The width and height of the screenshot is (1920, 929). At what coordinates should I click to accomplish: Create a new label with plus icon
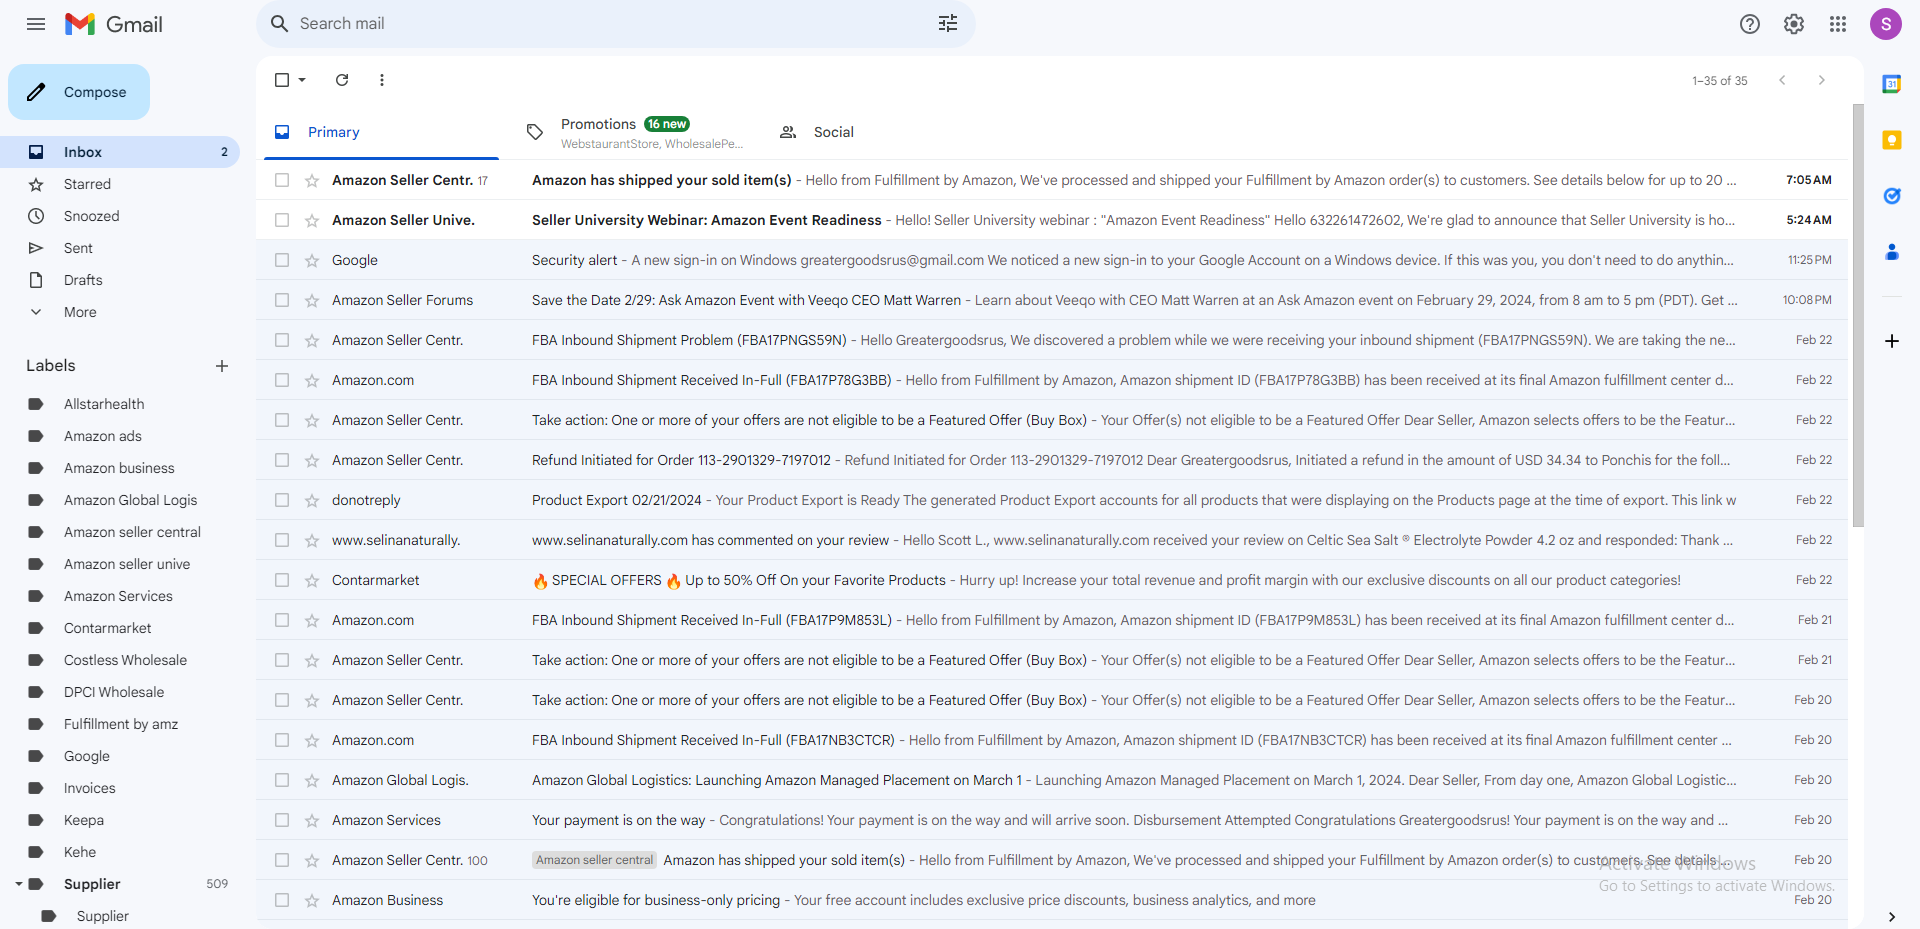tap(222, 366)
